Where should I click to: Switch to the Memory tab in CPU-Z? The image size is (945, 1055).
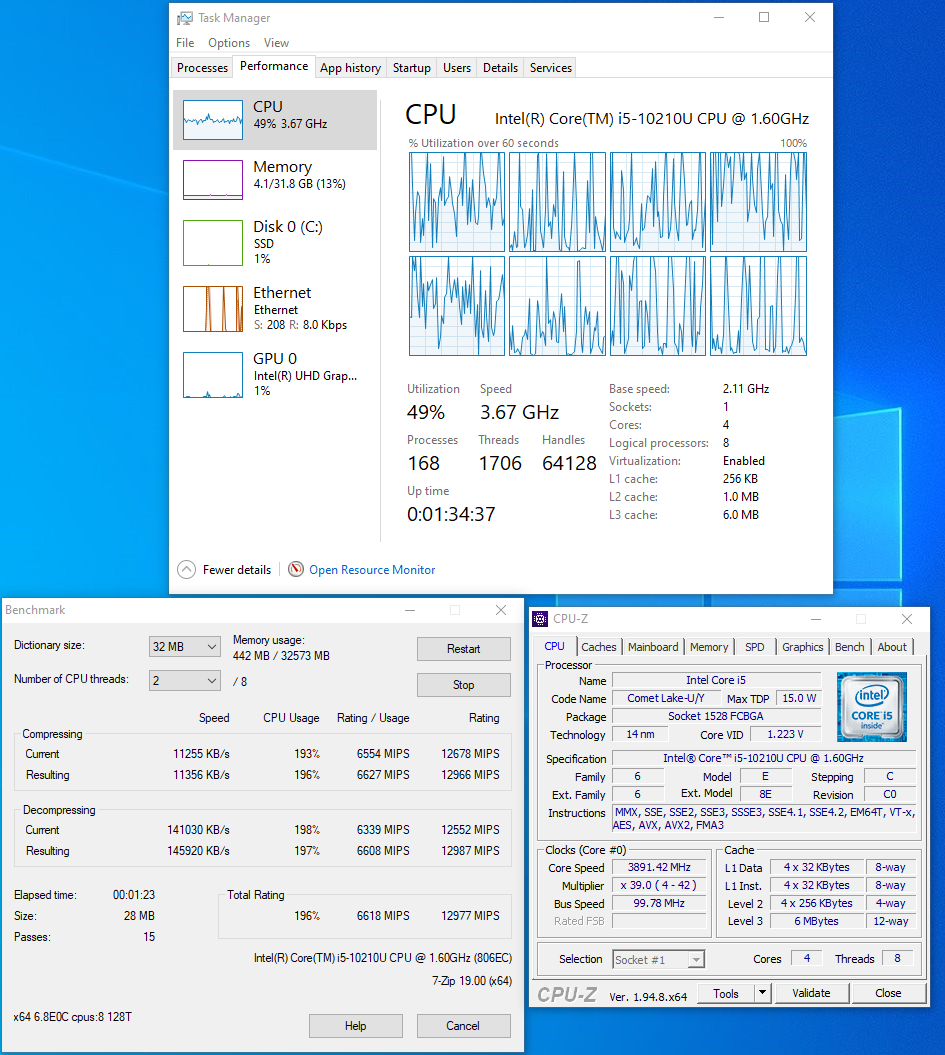pos(709,647)
